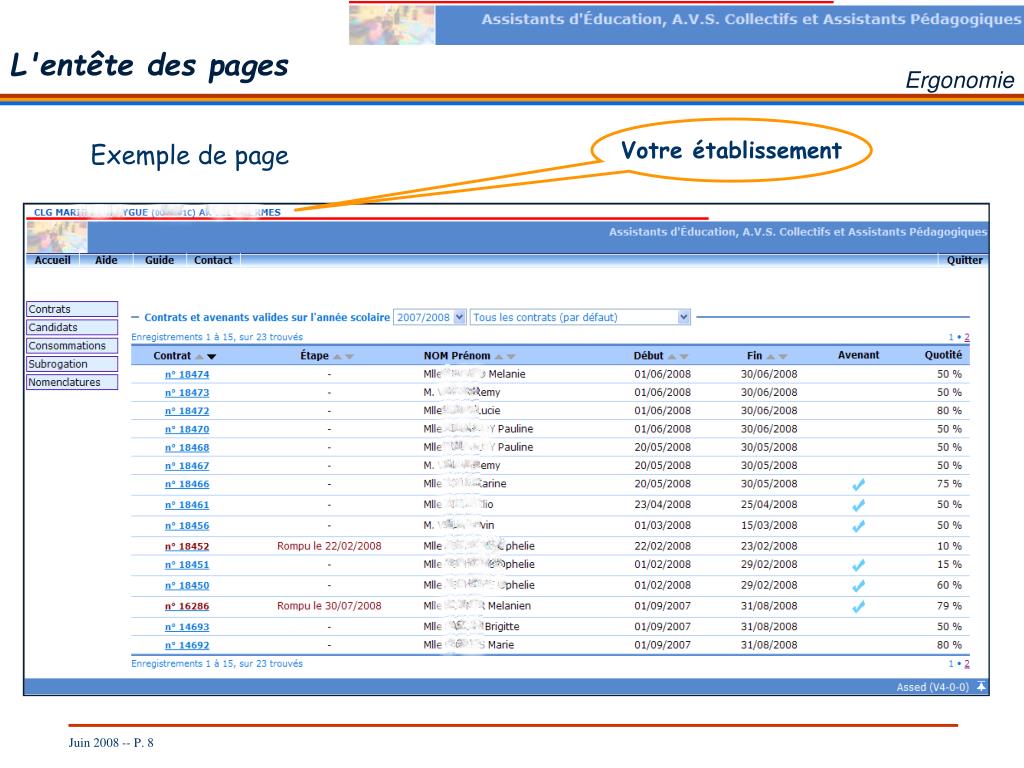Image resolution: width=1024 pixels, height=768 pixels.
Task: Go to the Accueil menu
Action: coord(52,260)
